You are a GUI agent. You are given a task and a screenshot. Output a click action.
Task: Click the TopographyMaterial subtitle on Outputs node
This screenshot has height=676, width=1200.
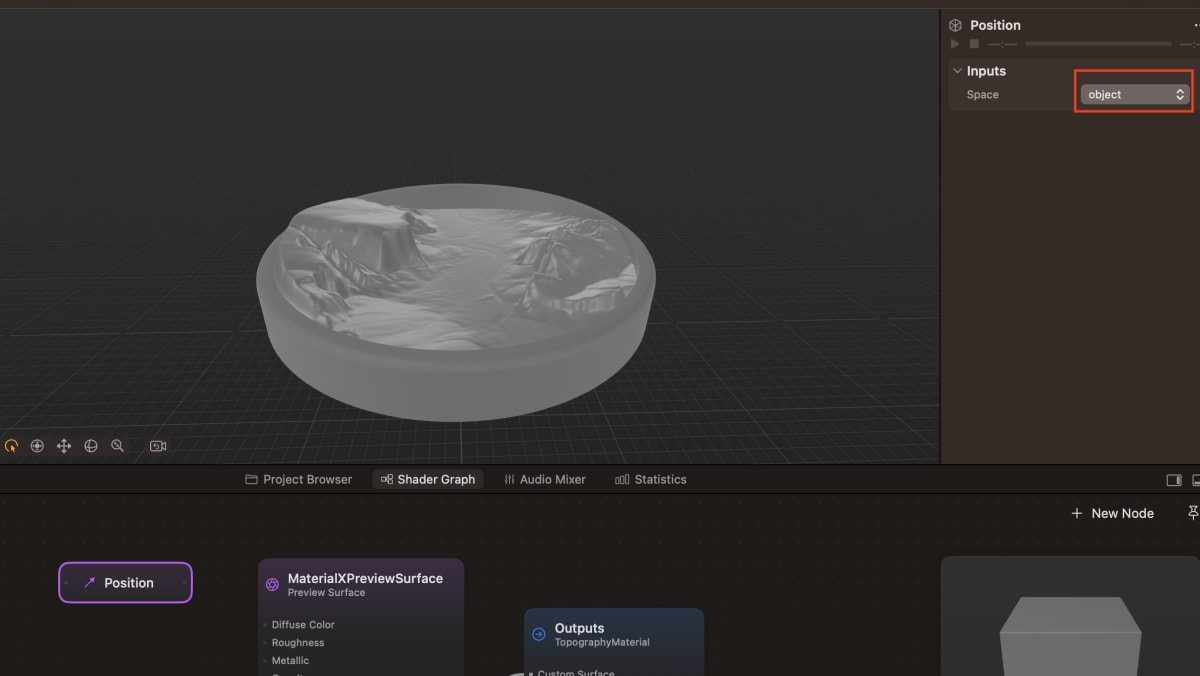pos(602,643)
